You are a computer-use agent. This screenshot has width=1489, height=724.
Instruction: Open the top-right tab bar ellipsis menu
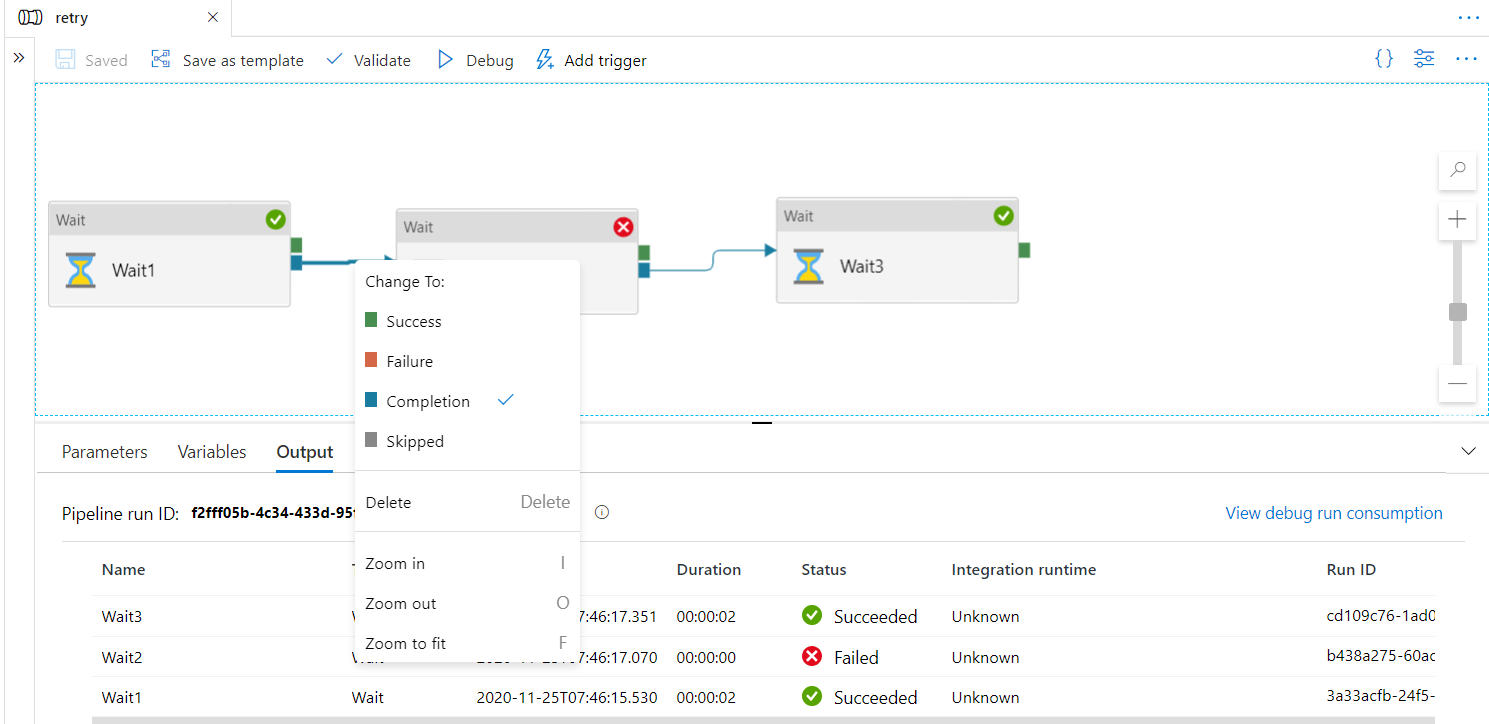[1468, 18]
